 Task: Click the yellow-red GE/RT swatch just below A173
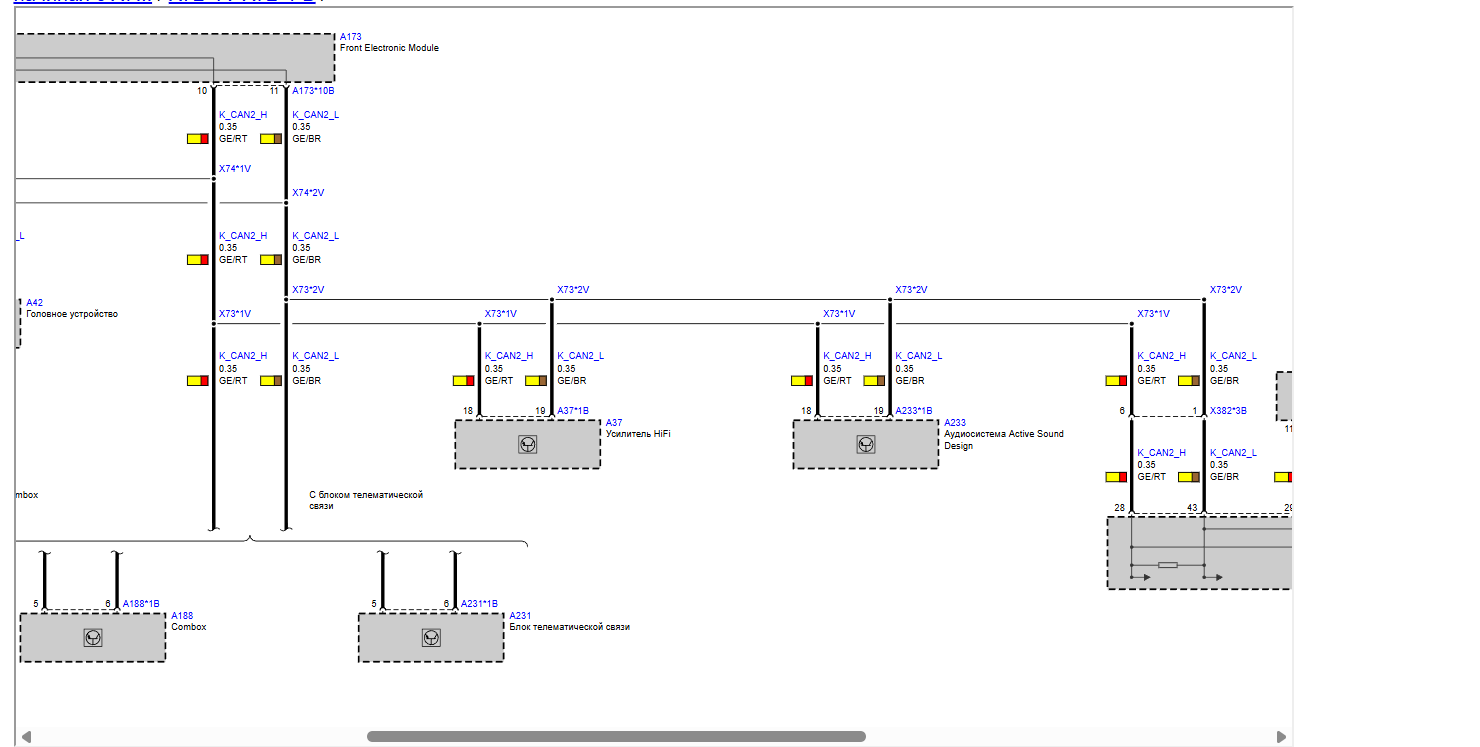click(x=197, y=139)
